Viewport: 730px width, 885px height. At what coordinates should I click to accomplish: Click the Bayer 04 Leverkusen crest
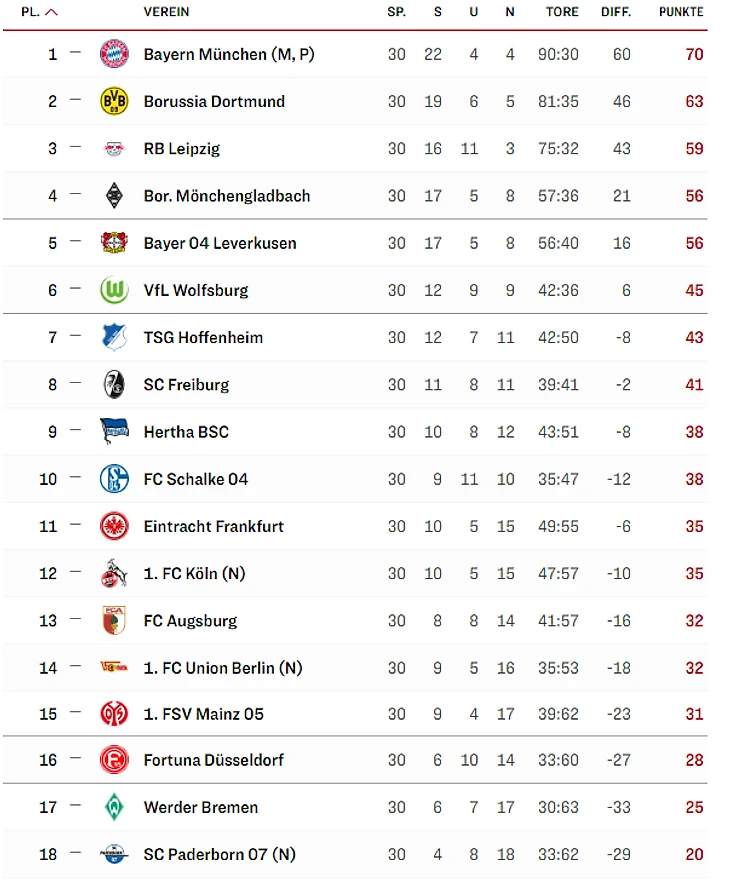click(x=114, y=243)
